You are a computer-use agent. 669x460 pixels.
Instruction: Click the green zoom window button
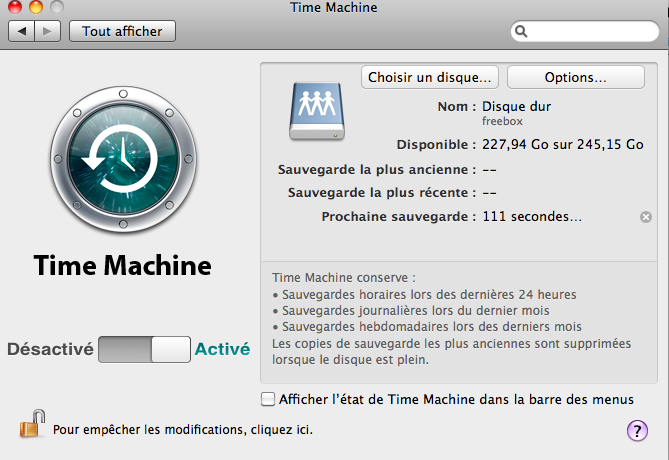[54, 8]
